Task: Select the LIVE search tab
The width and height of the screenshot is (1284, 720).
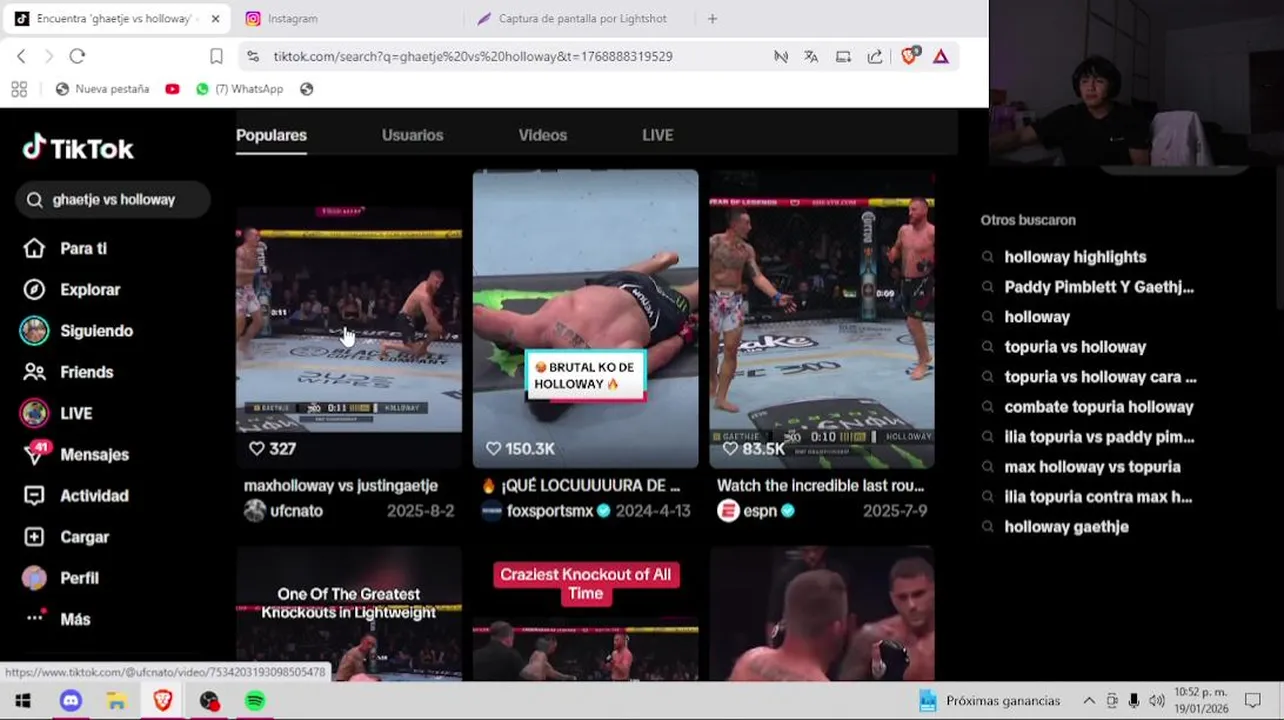Action: click(x=657, y=135)
